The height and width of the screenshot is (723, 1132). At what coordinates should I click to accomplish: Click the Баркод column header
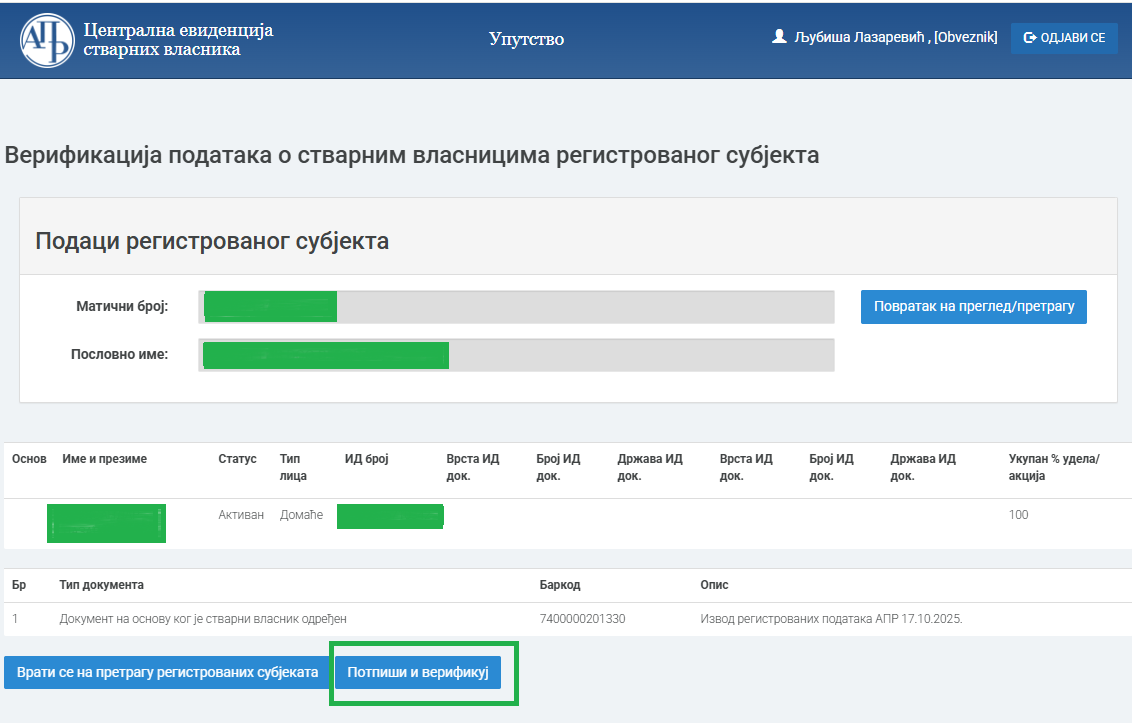560,585
